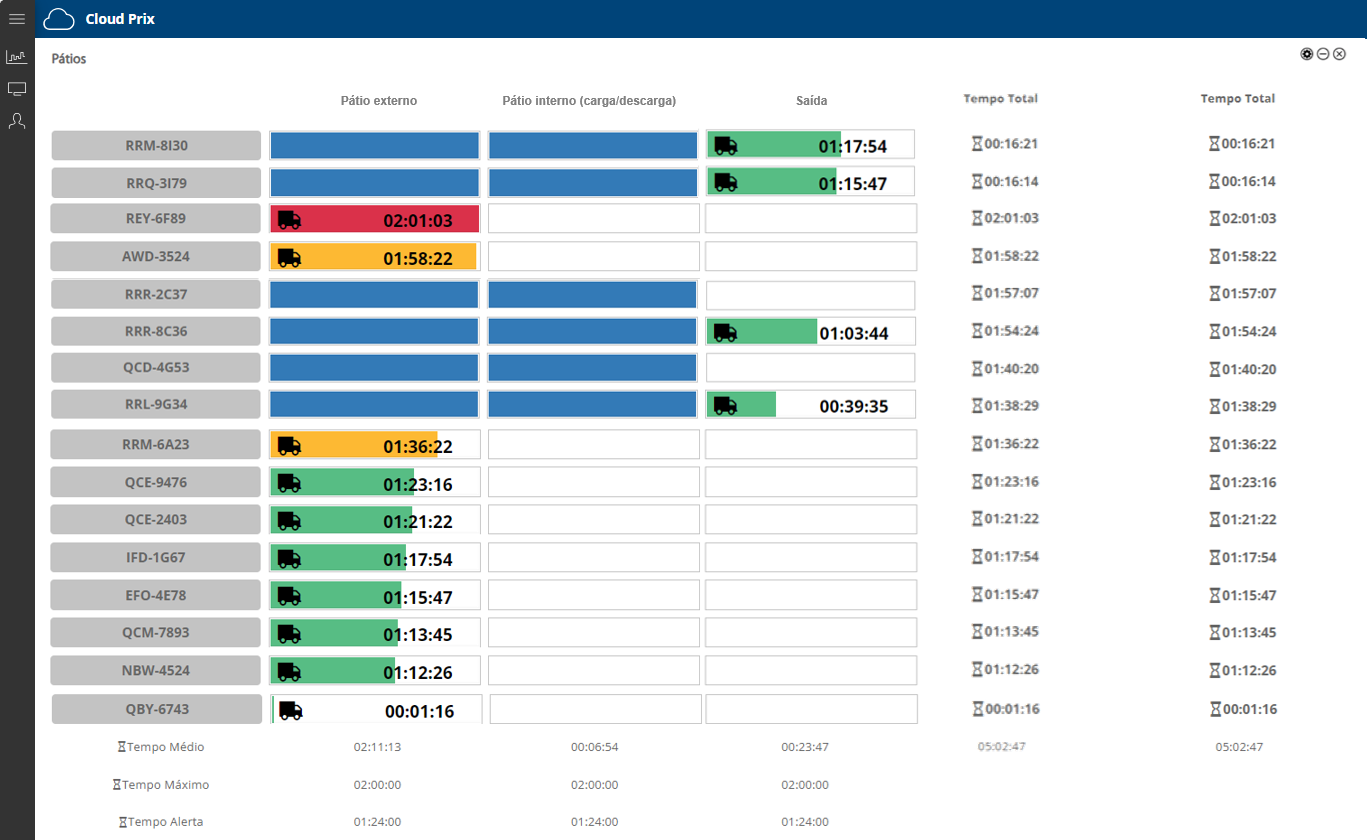The image size is (1367, 840).
Task: Click the red 02:01:03 progress bar
Action: pos(375,220)
